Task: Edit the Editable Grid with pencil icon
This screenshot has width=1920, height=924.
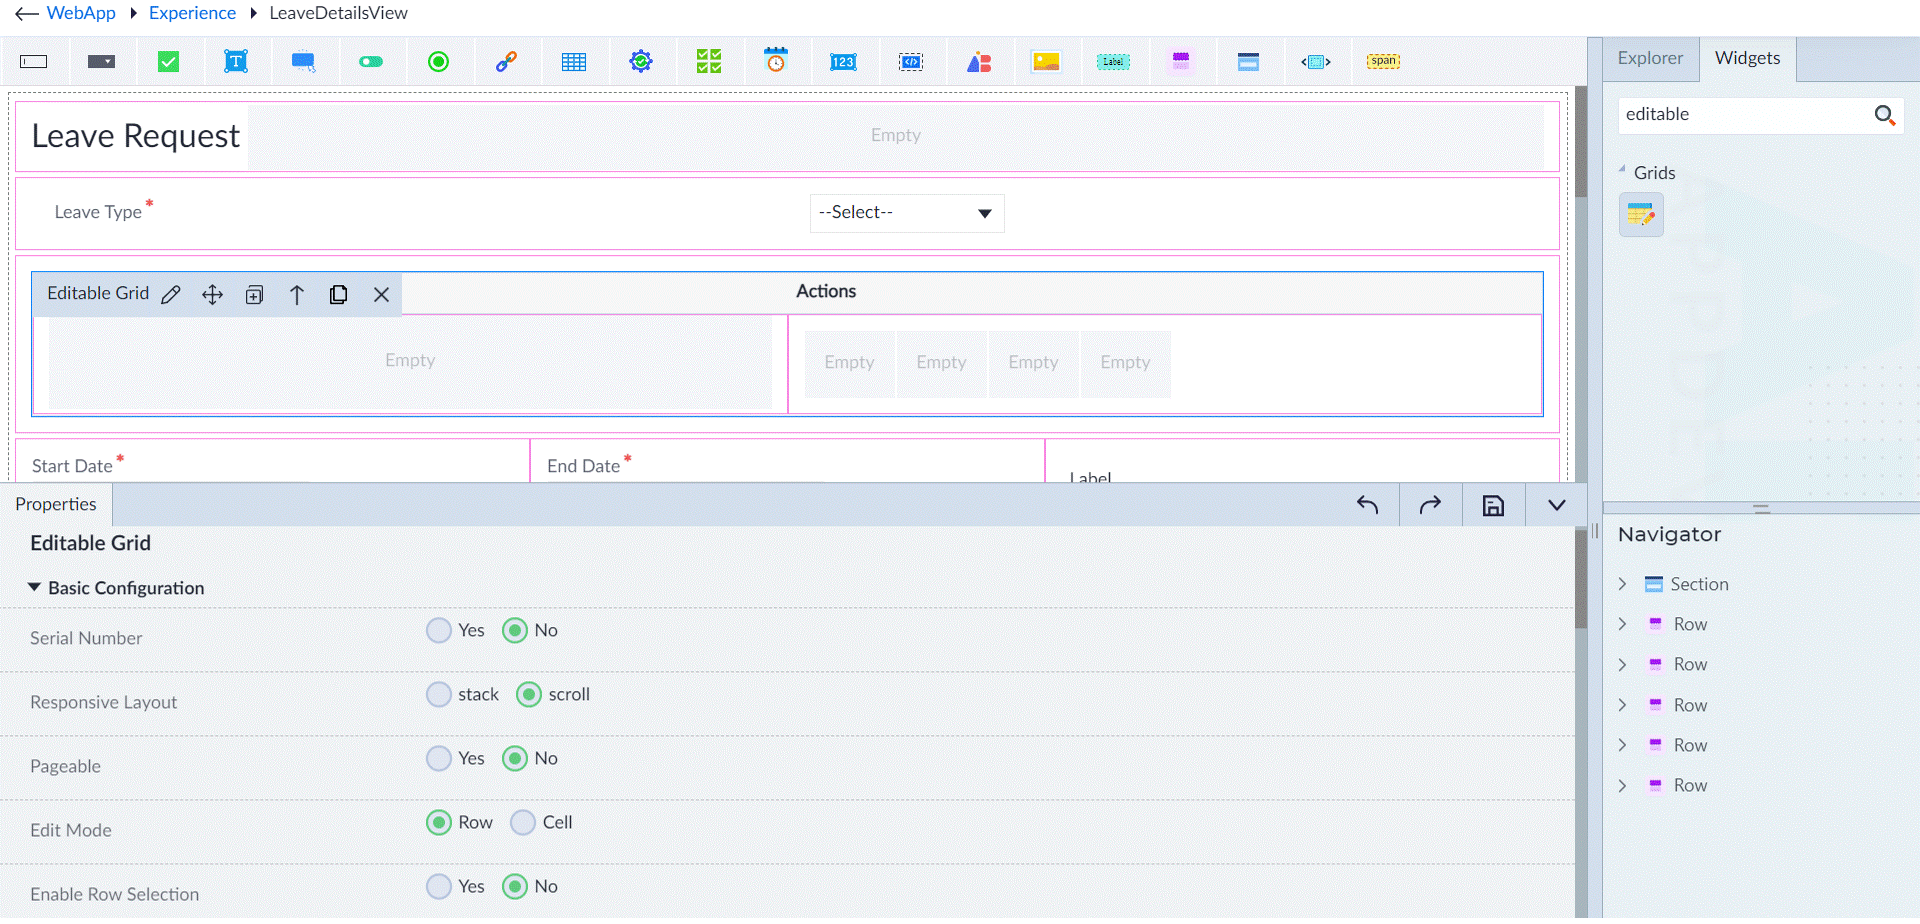Action: [171, 295]
